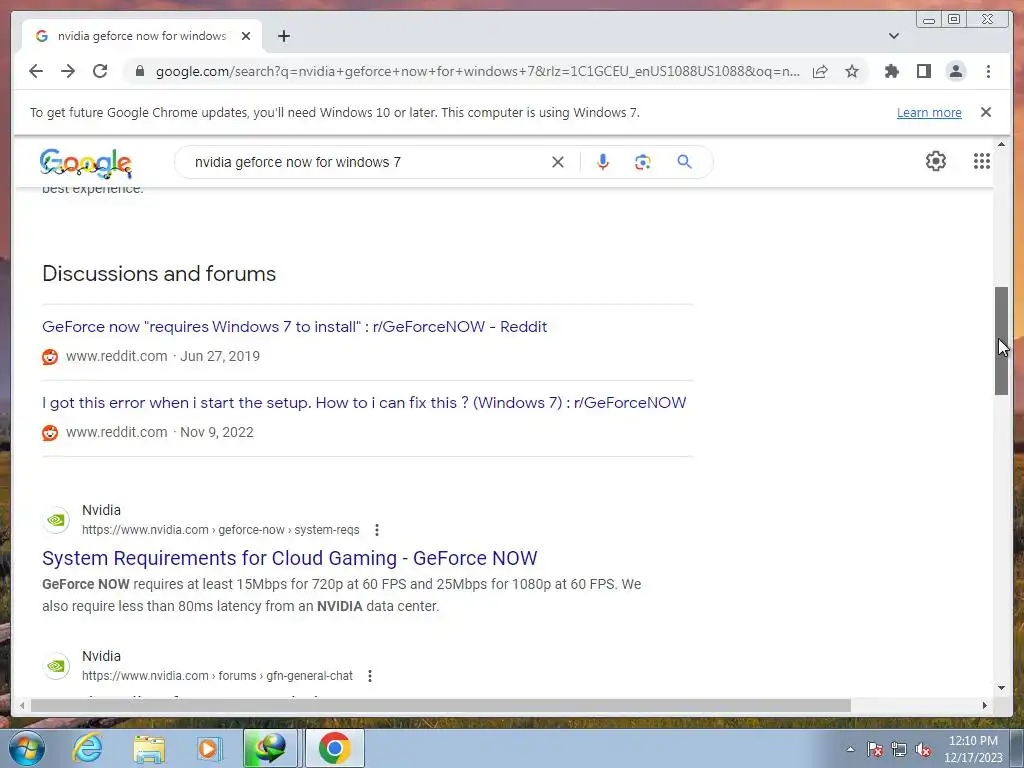Image resolution: width=1024 pixels, height=768 pixels.
Task: Go back to the previous page
Action: [36, 71]
